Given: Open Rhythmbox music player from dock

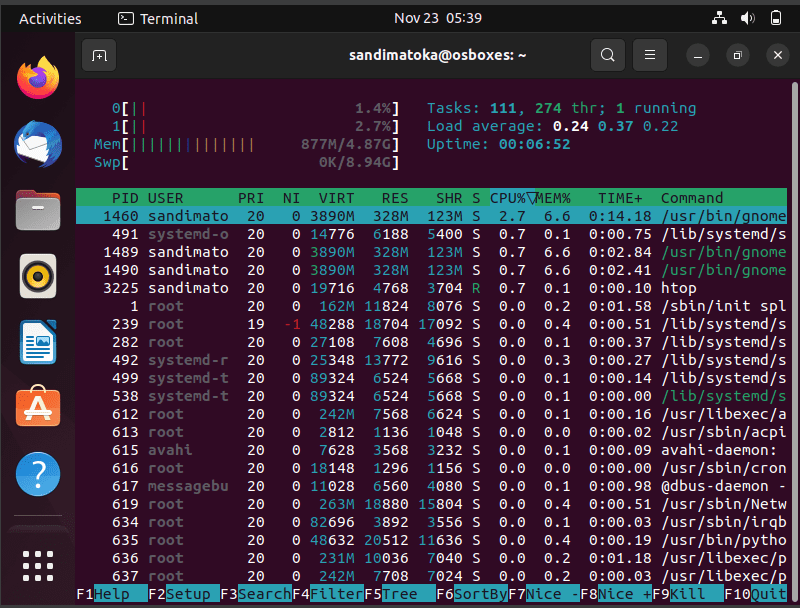Looking at the screenshot, I should pyautogui.click(x=38, y=276).
